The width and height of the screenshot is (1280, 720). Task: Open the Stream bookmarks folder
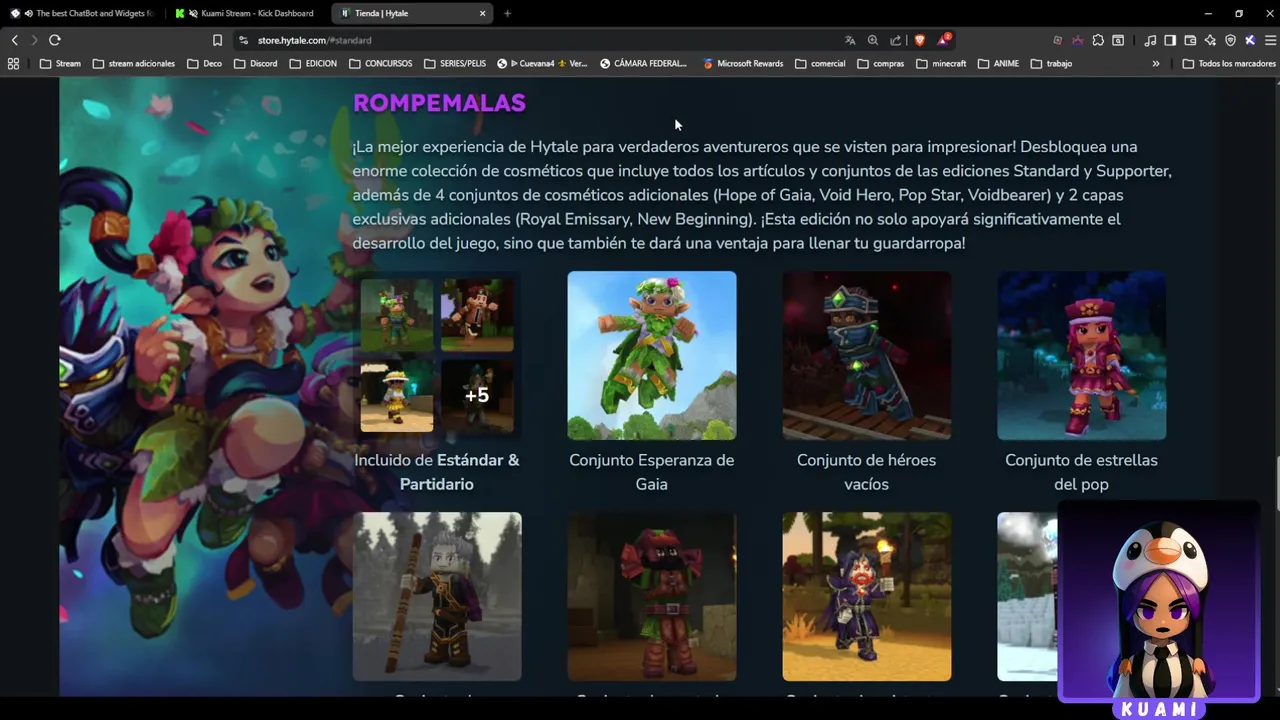pyautogui.click(x=60, y=63)
